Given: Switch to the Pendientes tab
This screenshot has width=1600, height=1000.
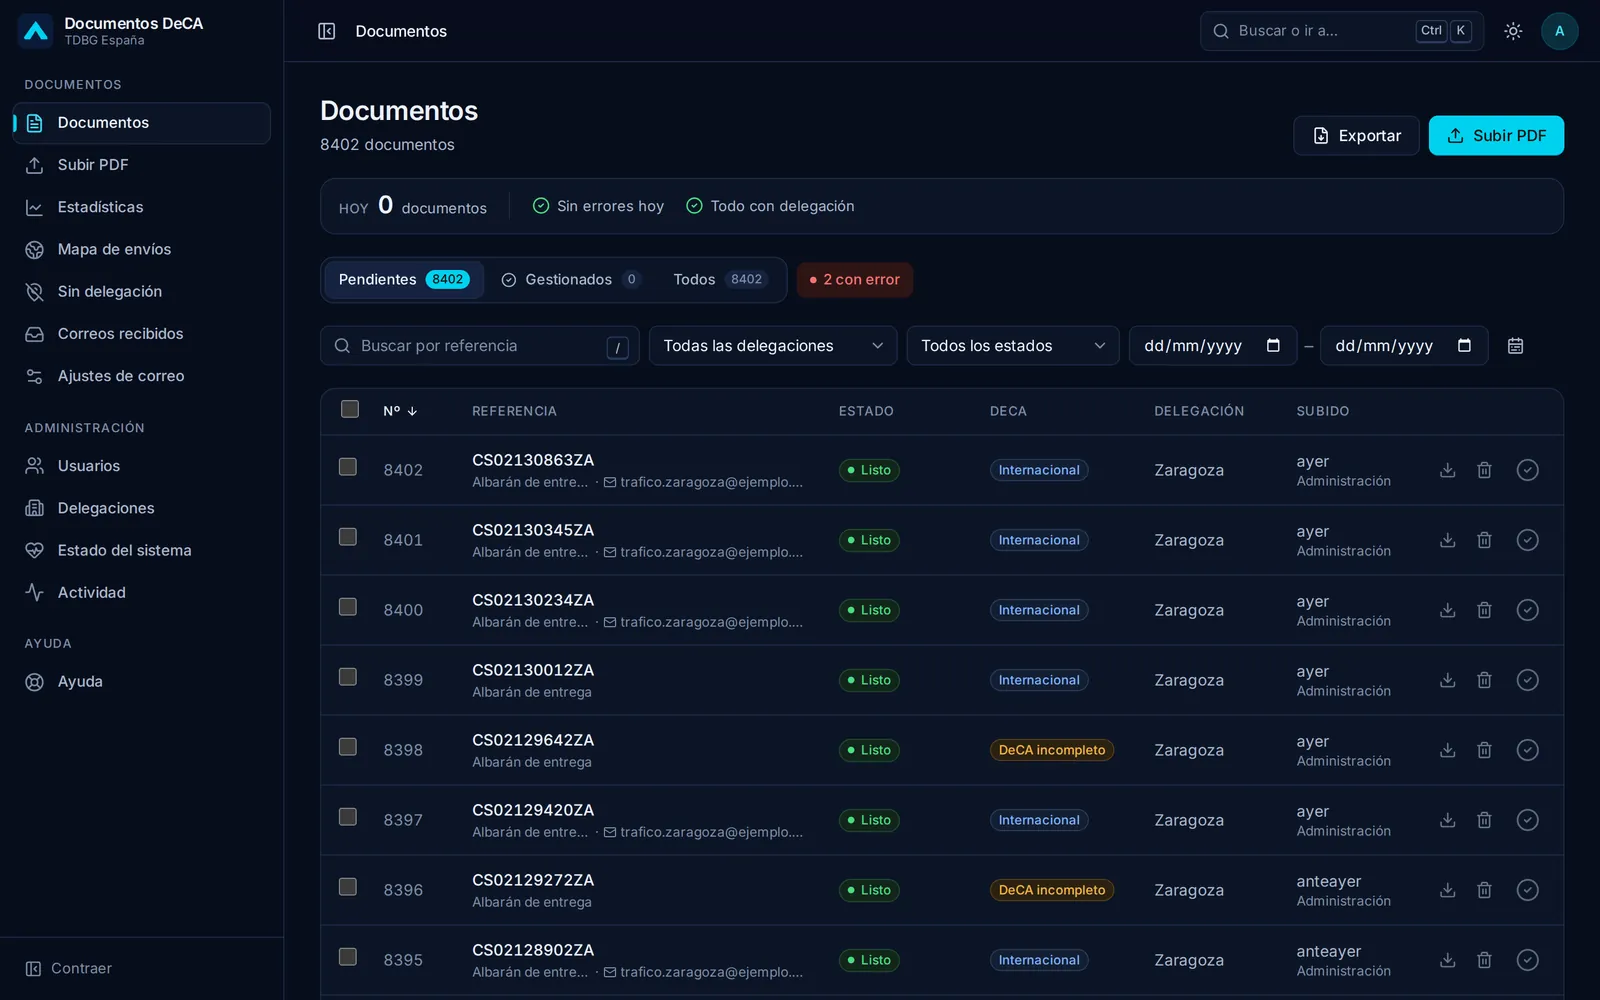Looking at the screenshot, I should 404,280.
